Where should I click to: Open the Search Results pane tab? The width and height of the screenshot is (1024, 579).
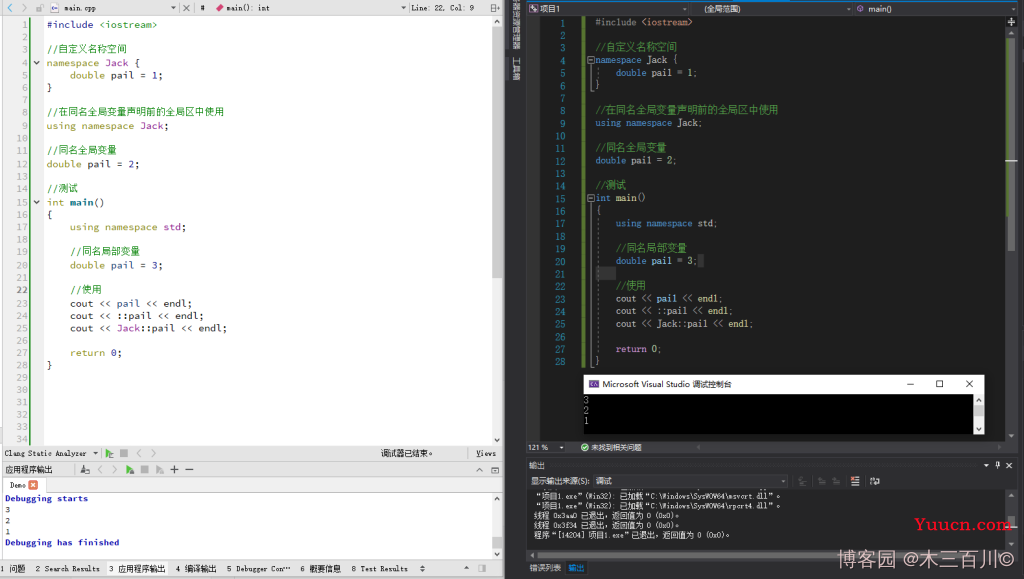pyautogui.click(x=68, y=569)
